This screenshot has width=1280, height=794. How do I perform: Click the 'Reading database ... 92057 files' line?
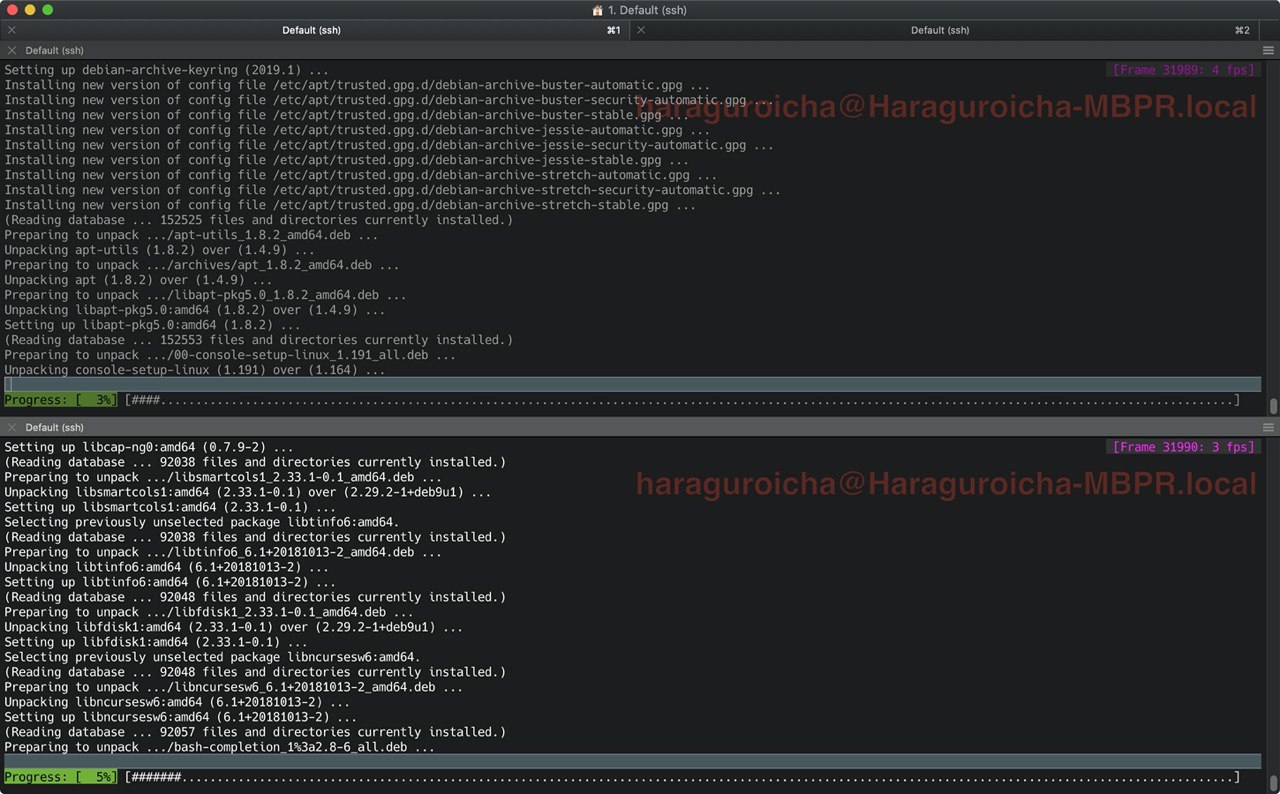tap(255, 732)
